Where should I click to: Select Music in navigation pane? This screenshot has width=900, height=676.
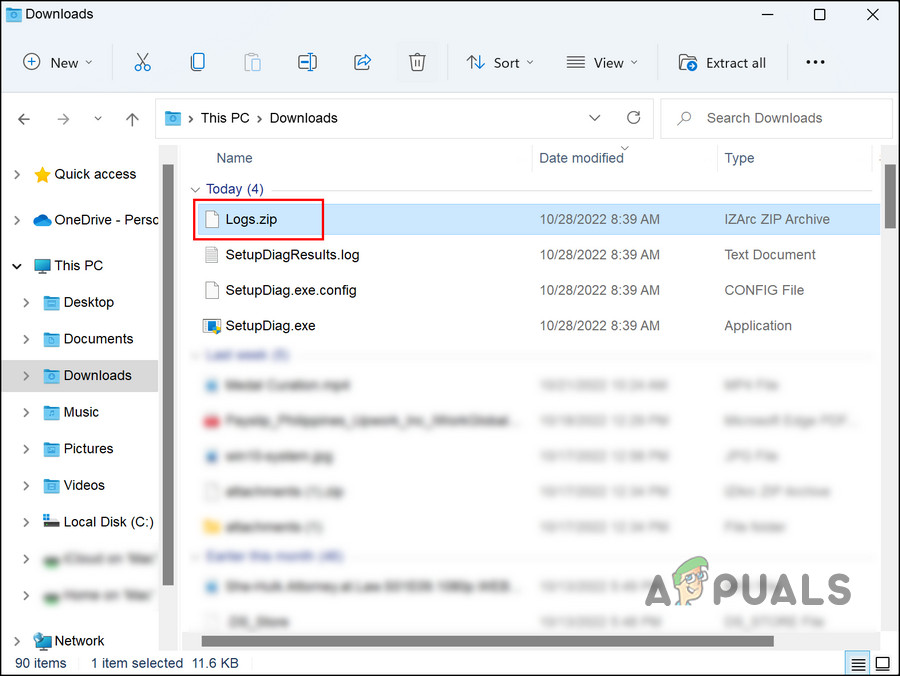(x=81, y=413)
